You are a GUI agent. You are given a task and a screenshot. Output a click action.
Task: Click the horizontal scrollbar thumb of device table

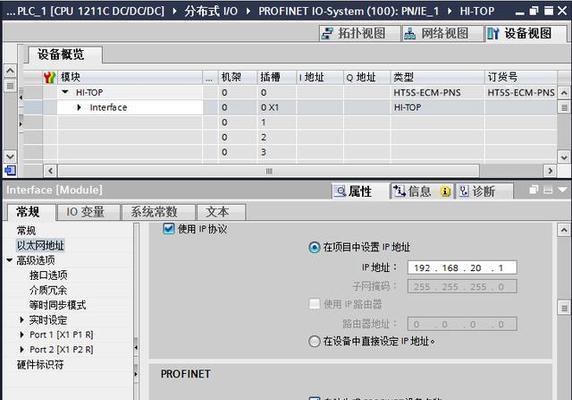[x=269, y=171]
